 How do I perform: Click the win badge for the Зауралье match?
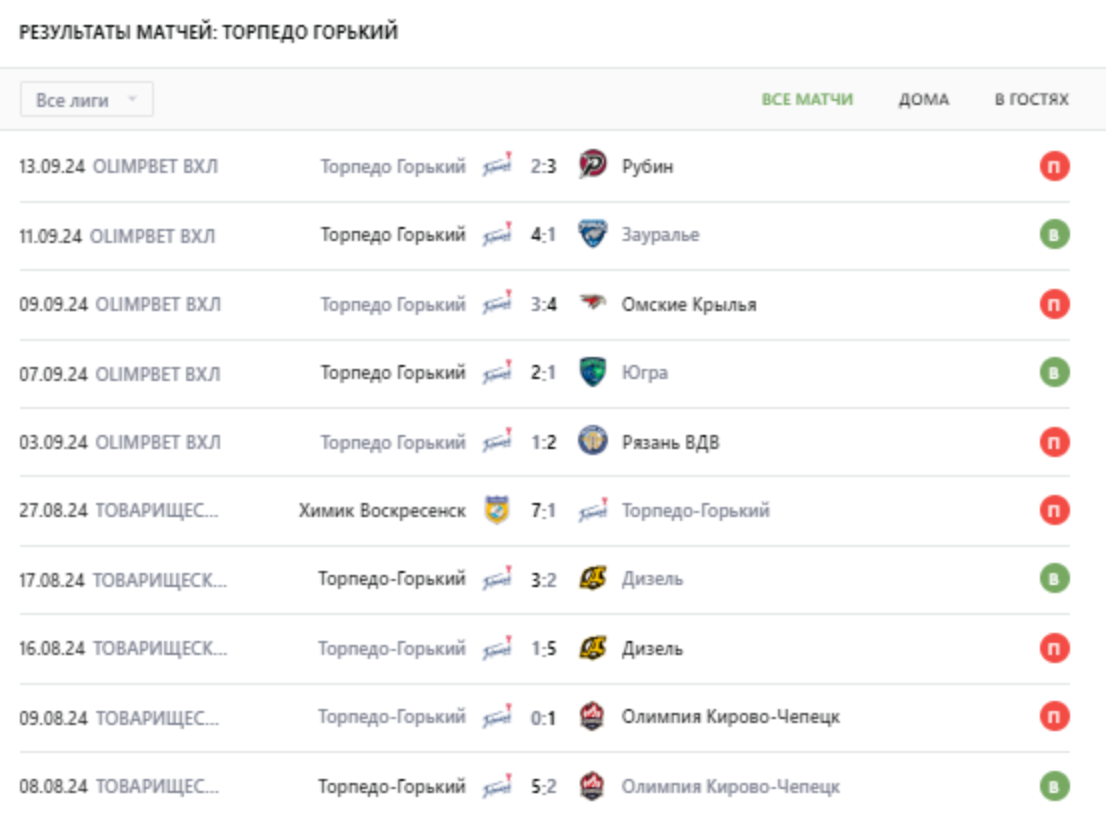1054,235
